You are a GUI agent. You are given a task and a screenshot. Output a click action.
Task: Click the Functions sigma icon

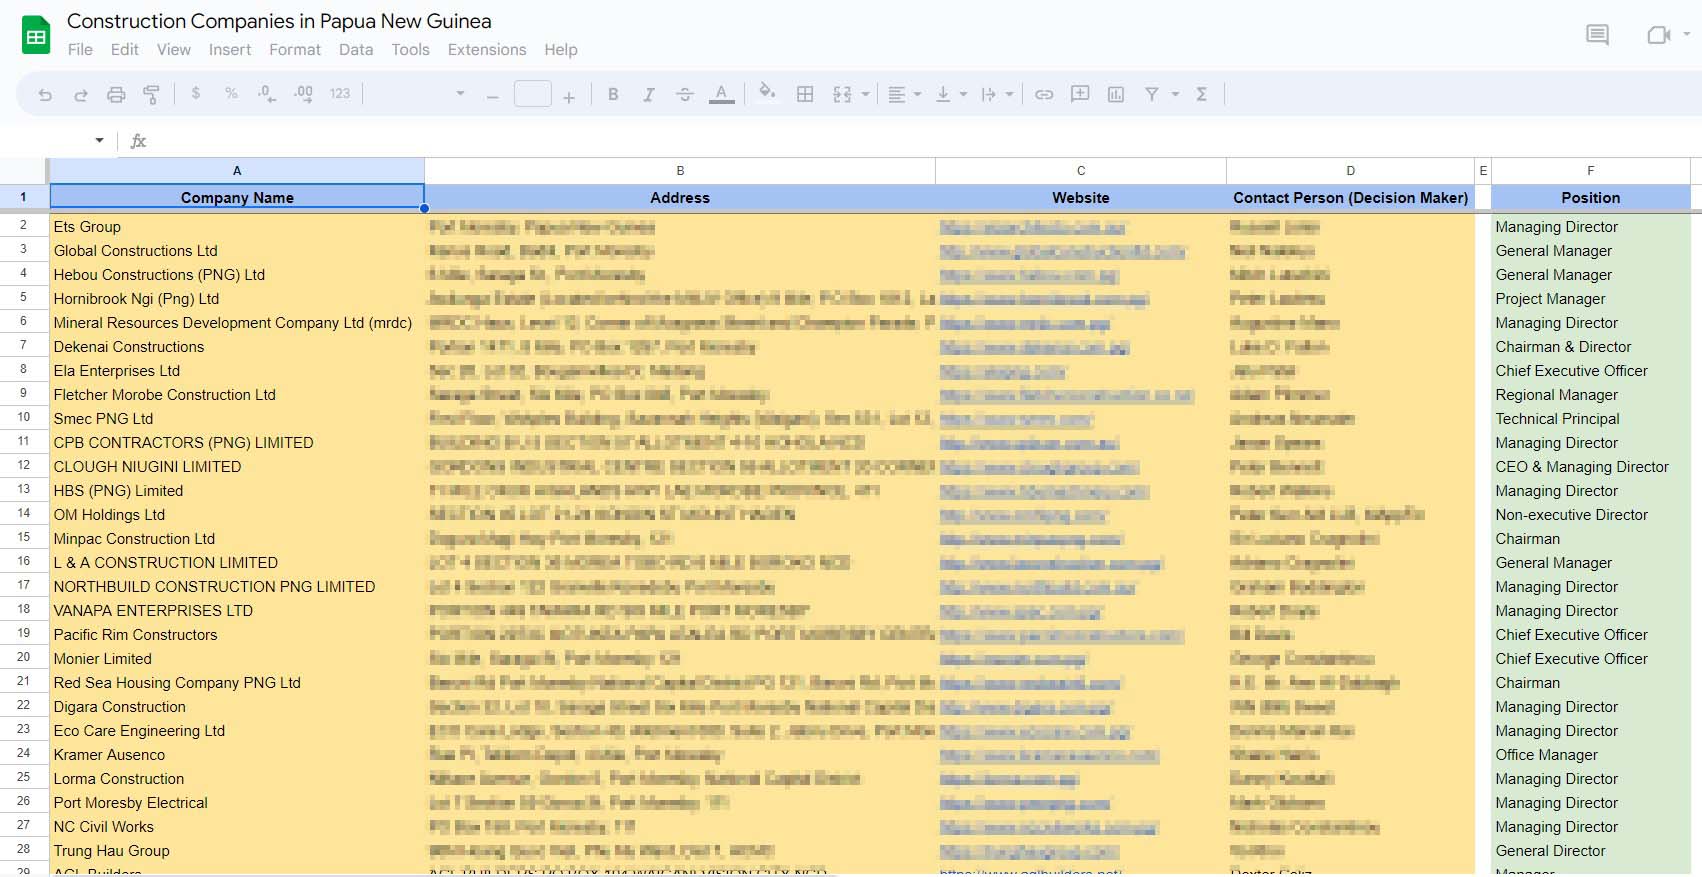(x=1202, y=94)
